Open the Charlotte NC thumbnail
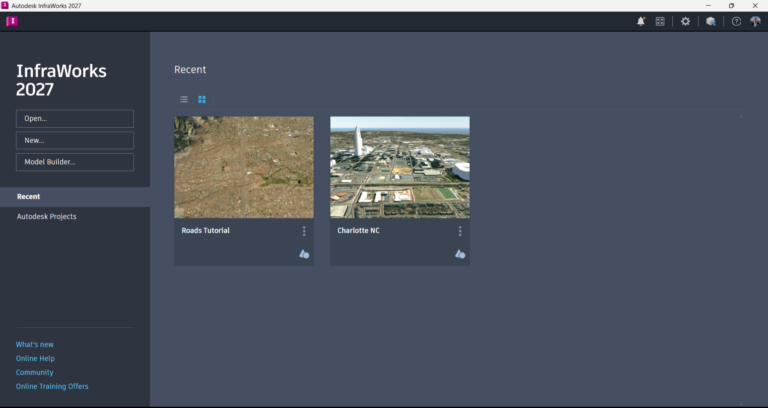 click(x=400, y=167)
